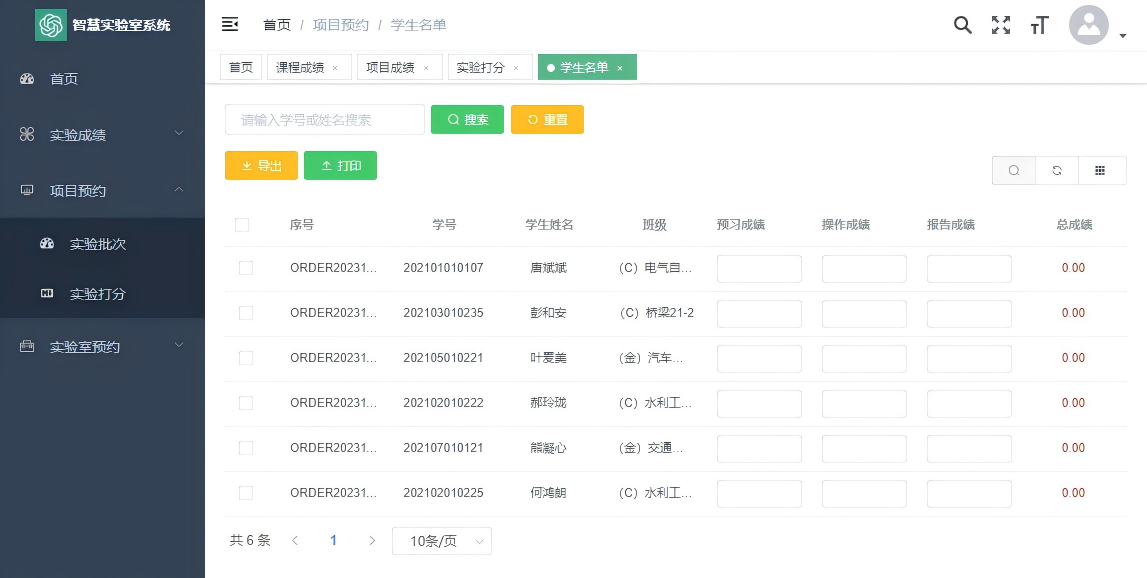Click the font size (tT) icon
This screenshot has width=1147, height=578.
(1039, 25)
